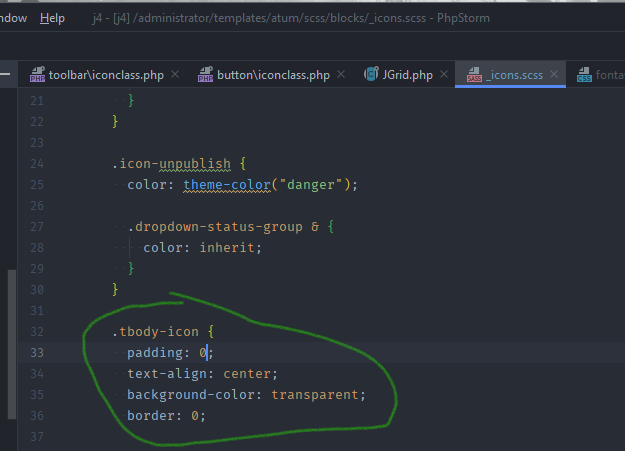Click line number 32 in gutter
The width and height of the screenshot is (625, 451).
[x=37, y=332]
